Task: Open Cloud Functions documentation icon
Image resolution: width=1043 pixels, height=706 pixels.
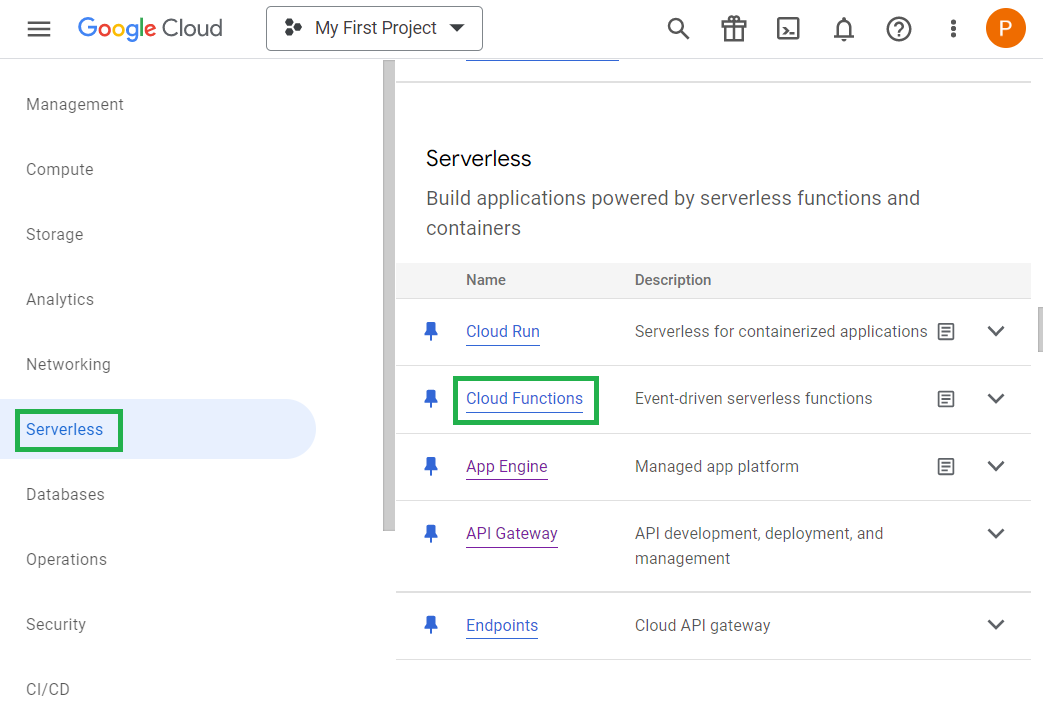Action: pyautogui.click(x=946, y=399)
